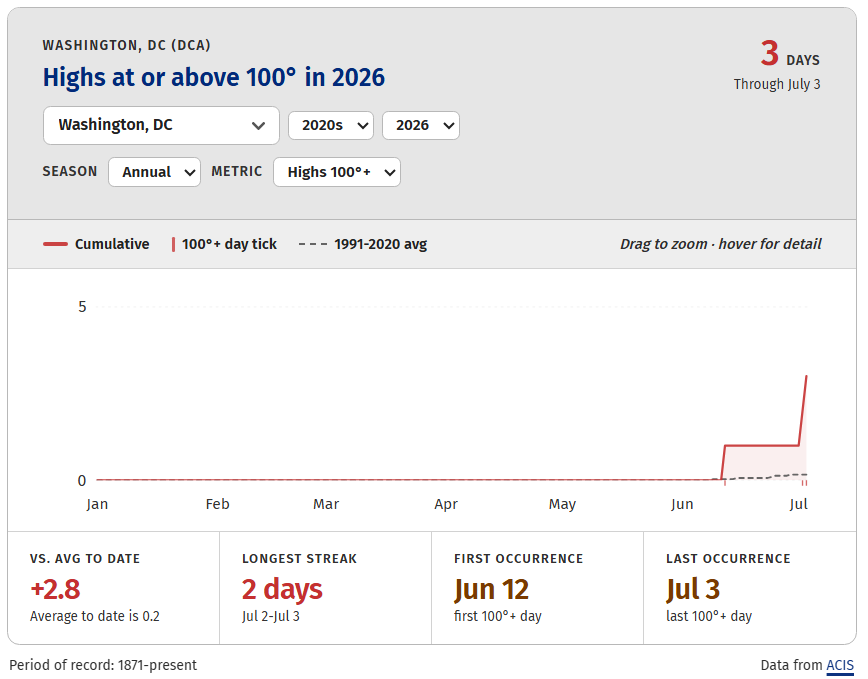Open the Highs 100°+ metric dropdown

(337, 172)
